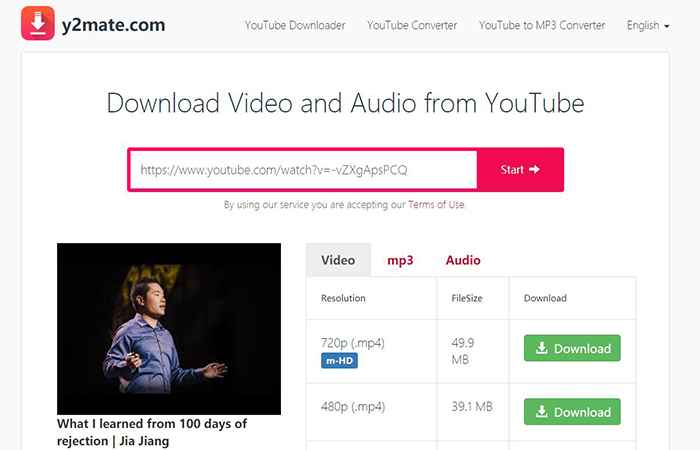Click the y2mate download logo icon

pyautogui.click(x=38, y=23)
